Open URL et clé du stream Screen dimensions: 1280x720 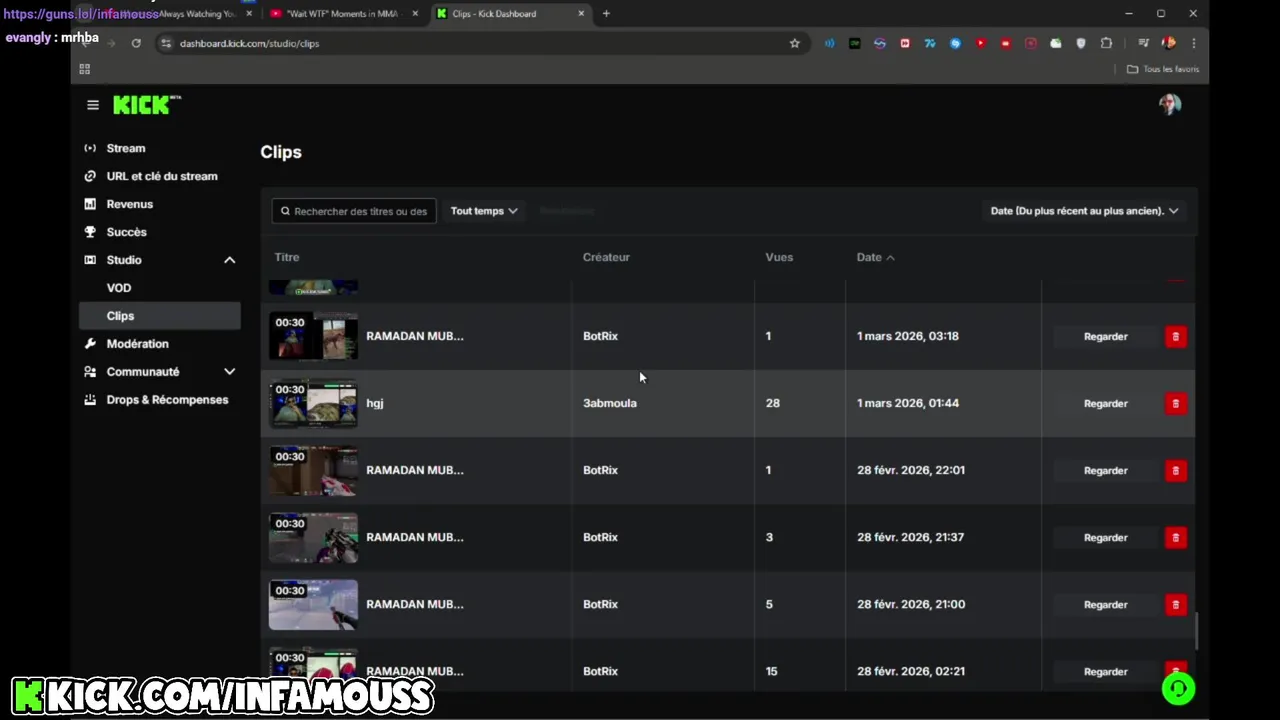click(x=160, y=176)
